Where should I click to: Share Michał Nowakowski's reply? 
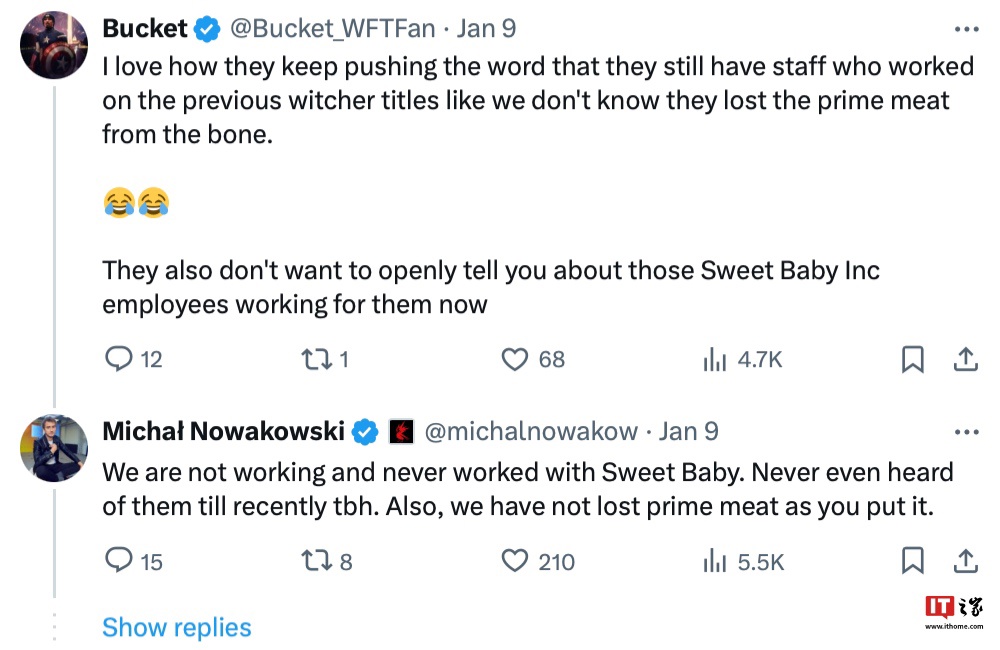[965, 561]
